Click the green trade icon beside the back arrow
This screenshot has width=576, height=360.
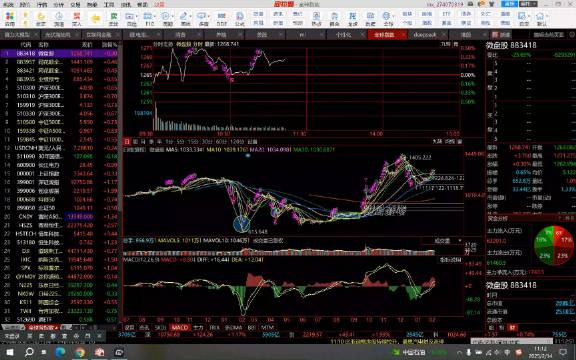(x=114, y=18)
